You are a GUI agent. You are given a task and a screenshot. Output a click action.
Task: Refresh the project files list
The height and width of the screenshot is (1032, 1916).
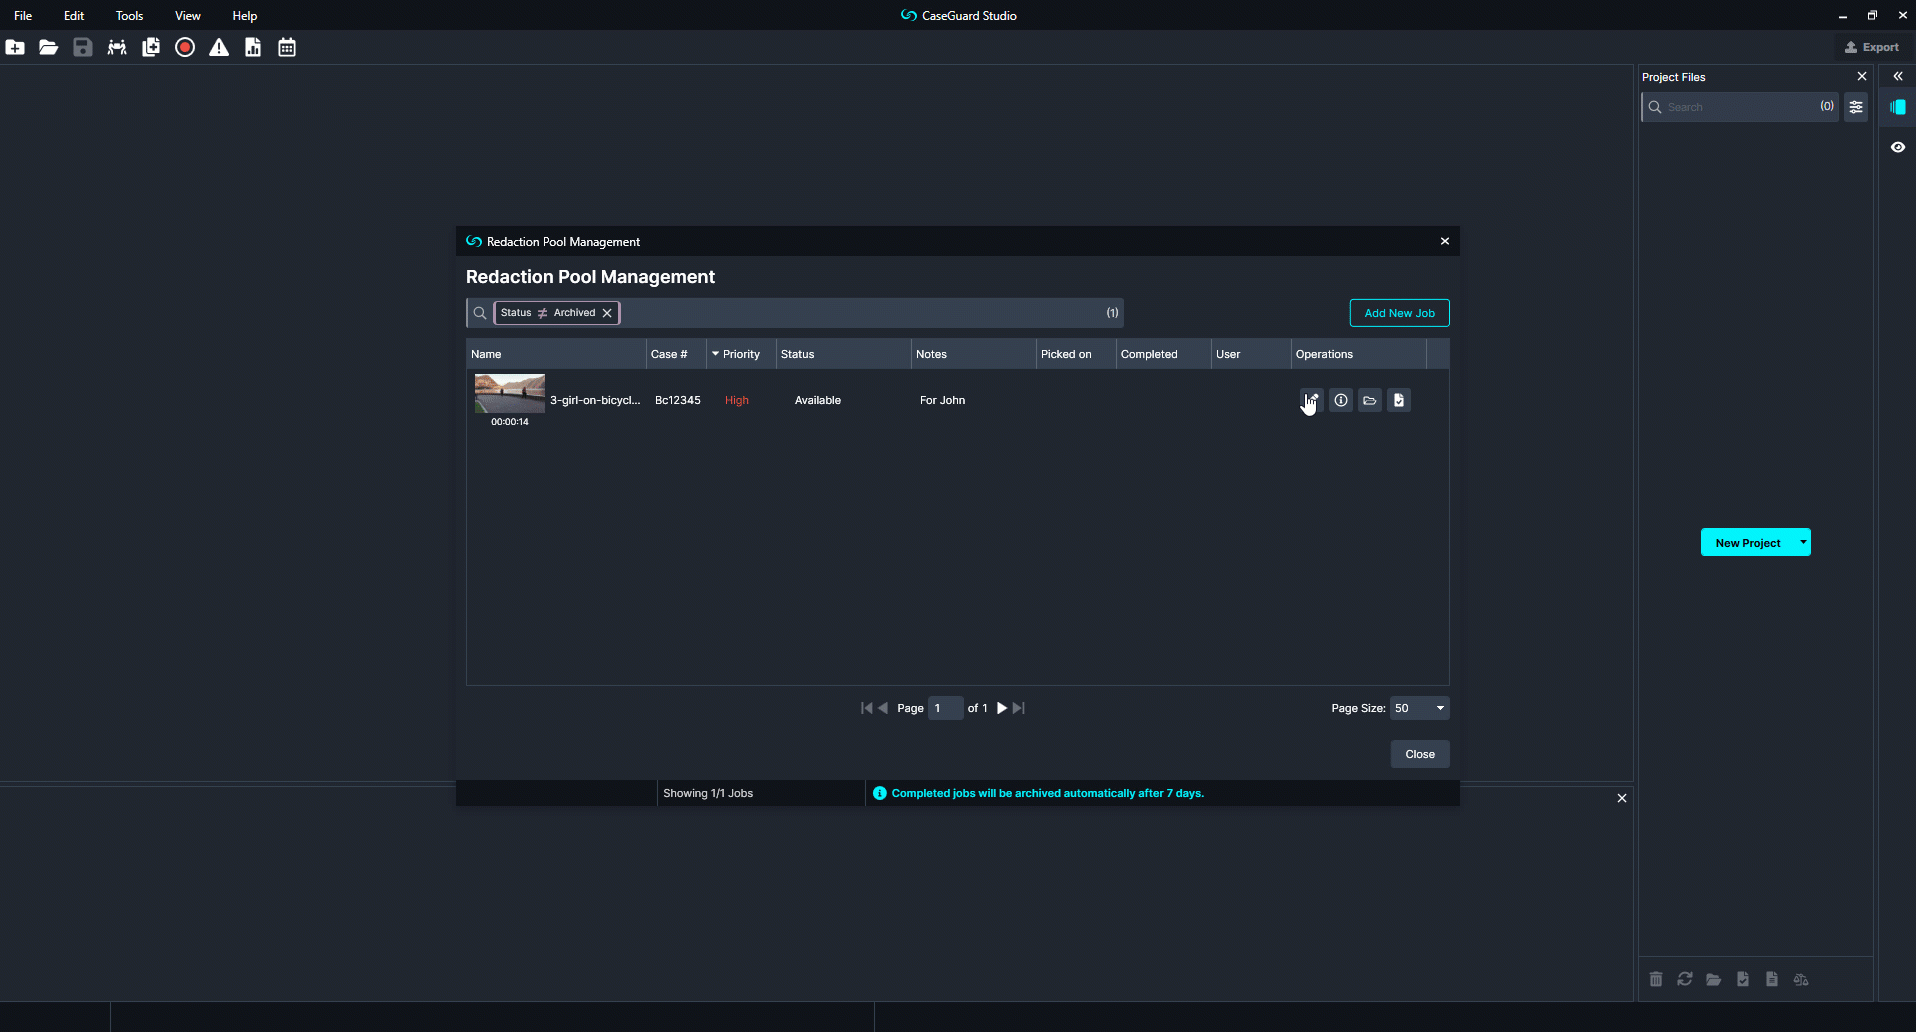(1685, 979)
